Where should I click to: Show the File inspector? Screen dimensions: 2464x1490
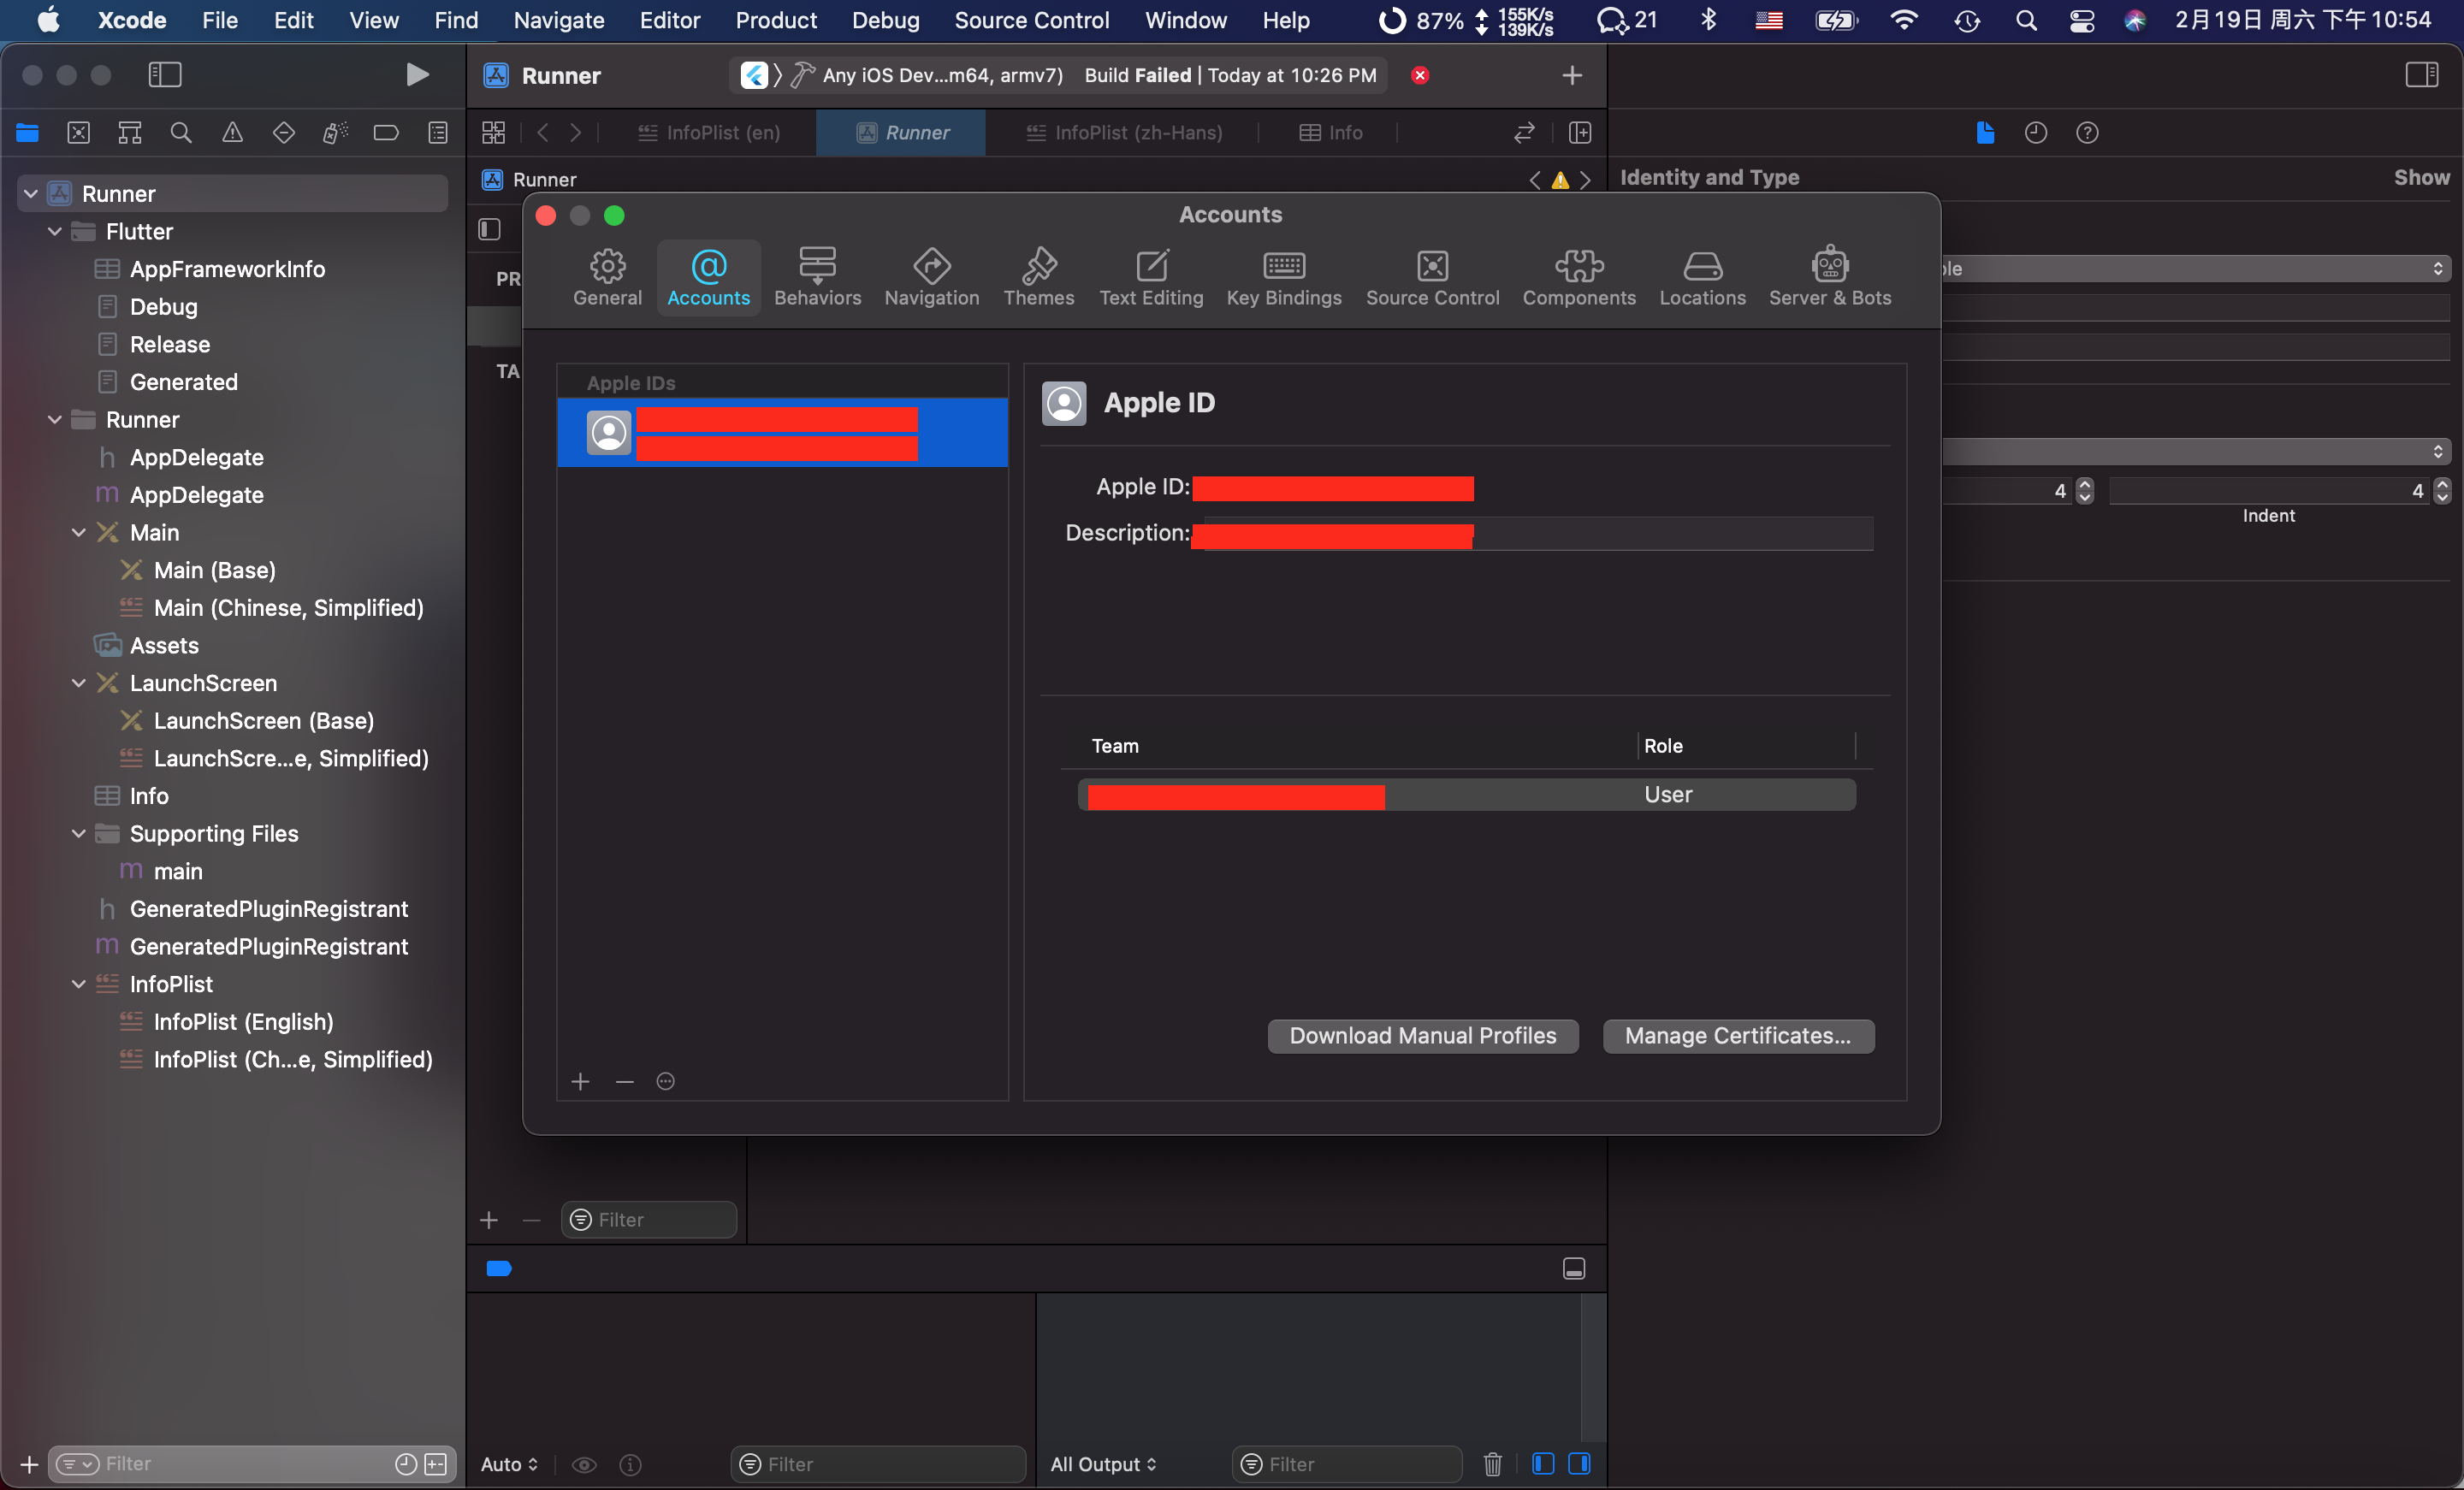(1985, 132)
